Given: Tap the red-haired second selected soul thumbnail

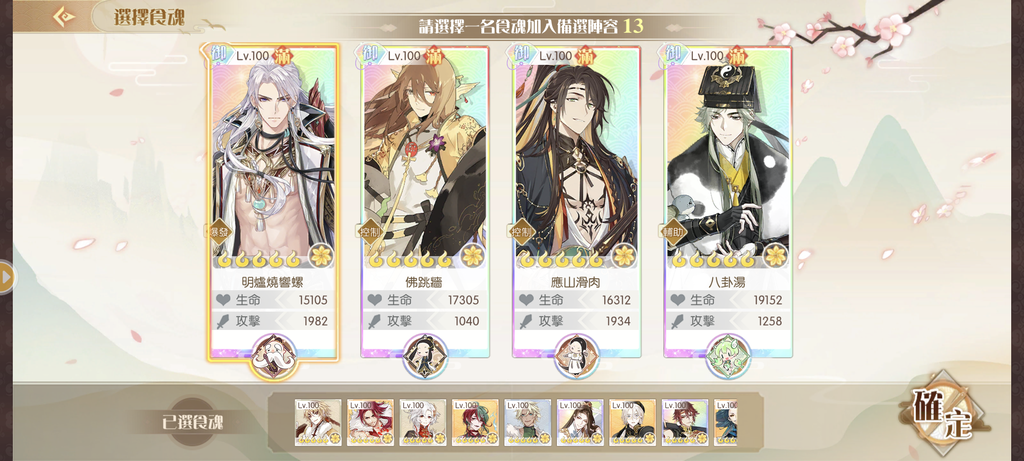Looking at the screenshot, I should [x=370, y=422].
